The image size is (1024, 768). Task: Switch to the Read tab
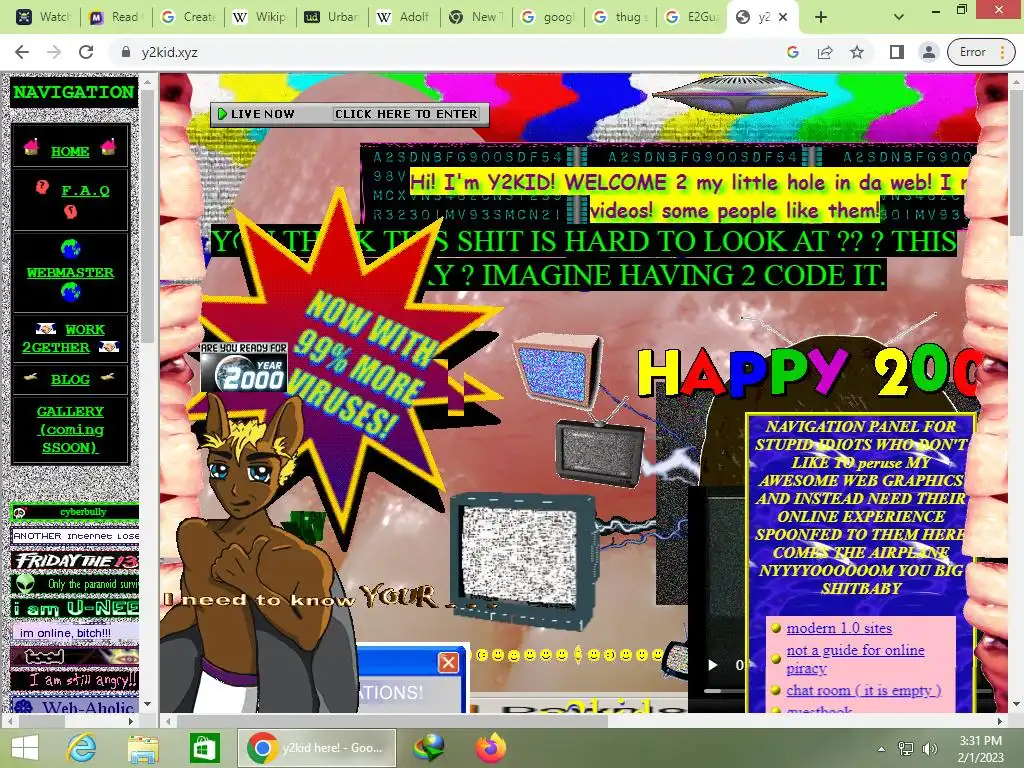[x=116, y=17]
